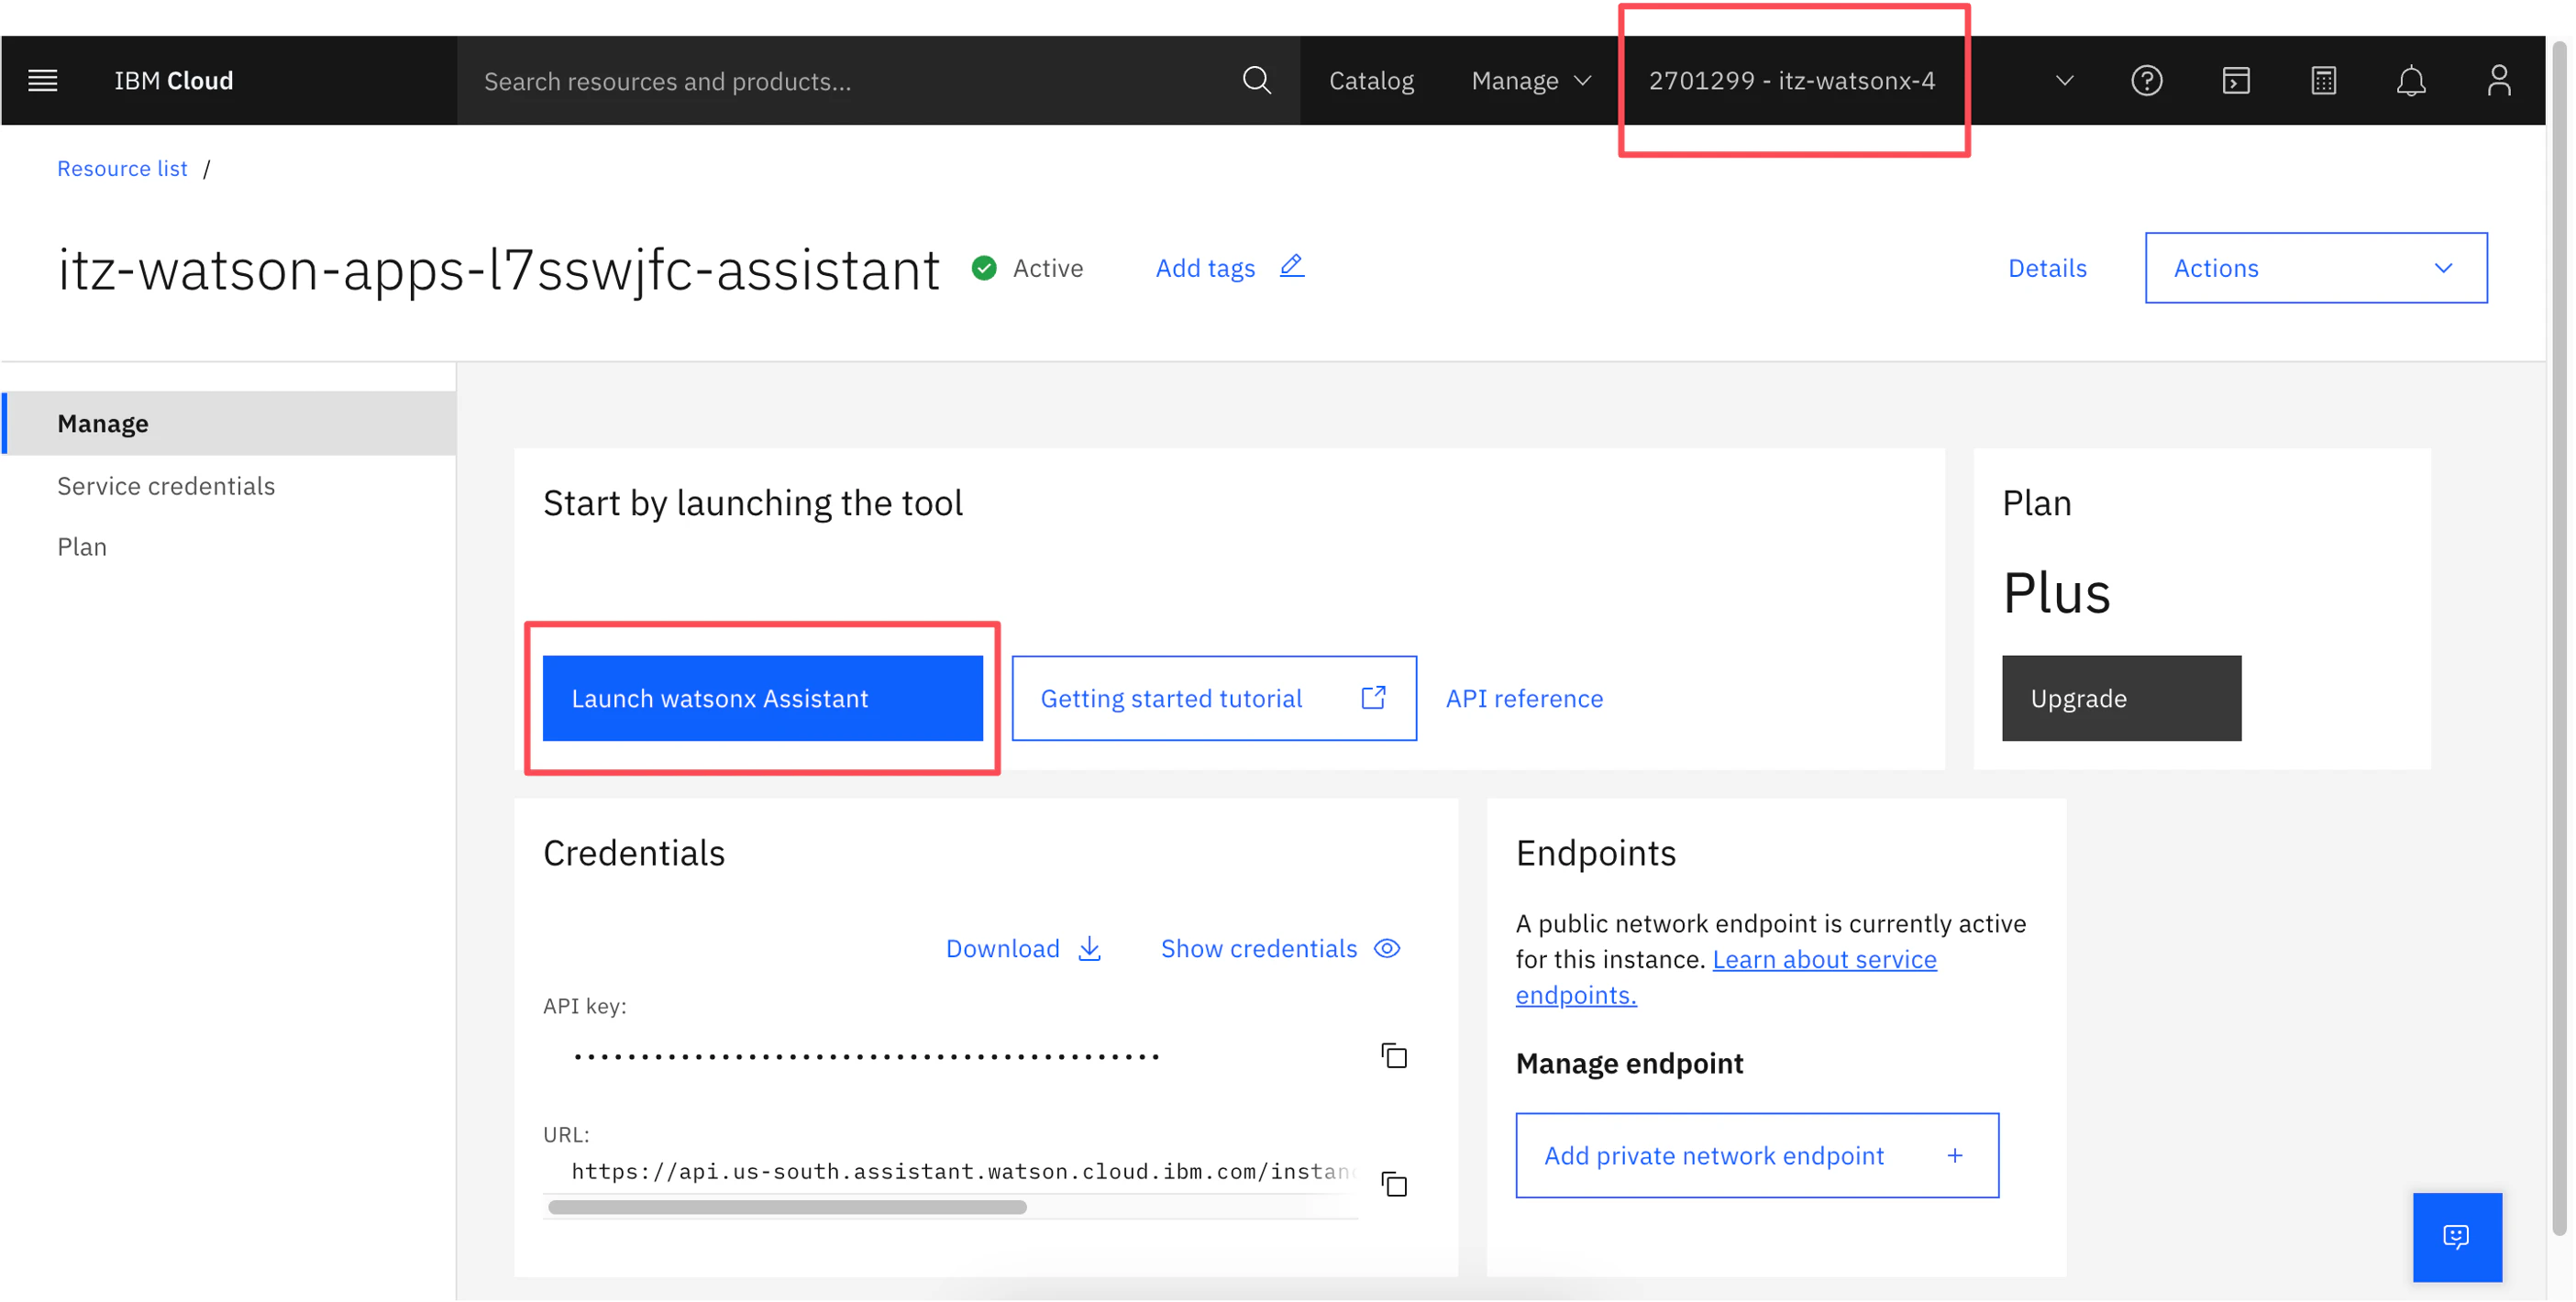Copy the URL credential value
This screenshot has width=2576, height=1302.
click(x=1393, y=1184)
